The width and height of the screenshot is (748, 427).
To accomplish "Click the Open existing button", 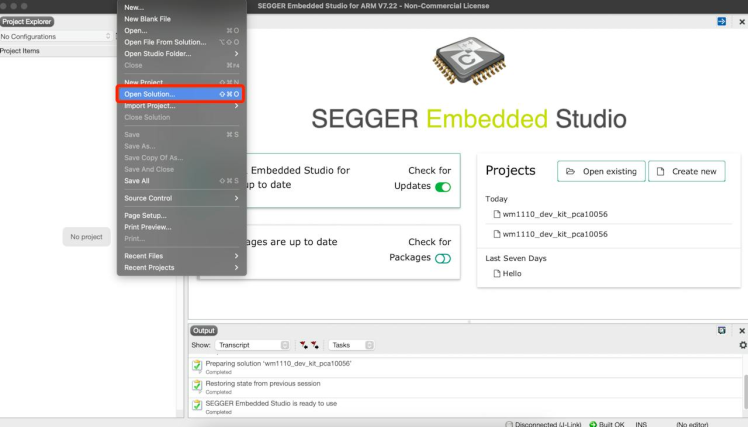I will click(601, 171).
